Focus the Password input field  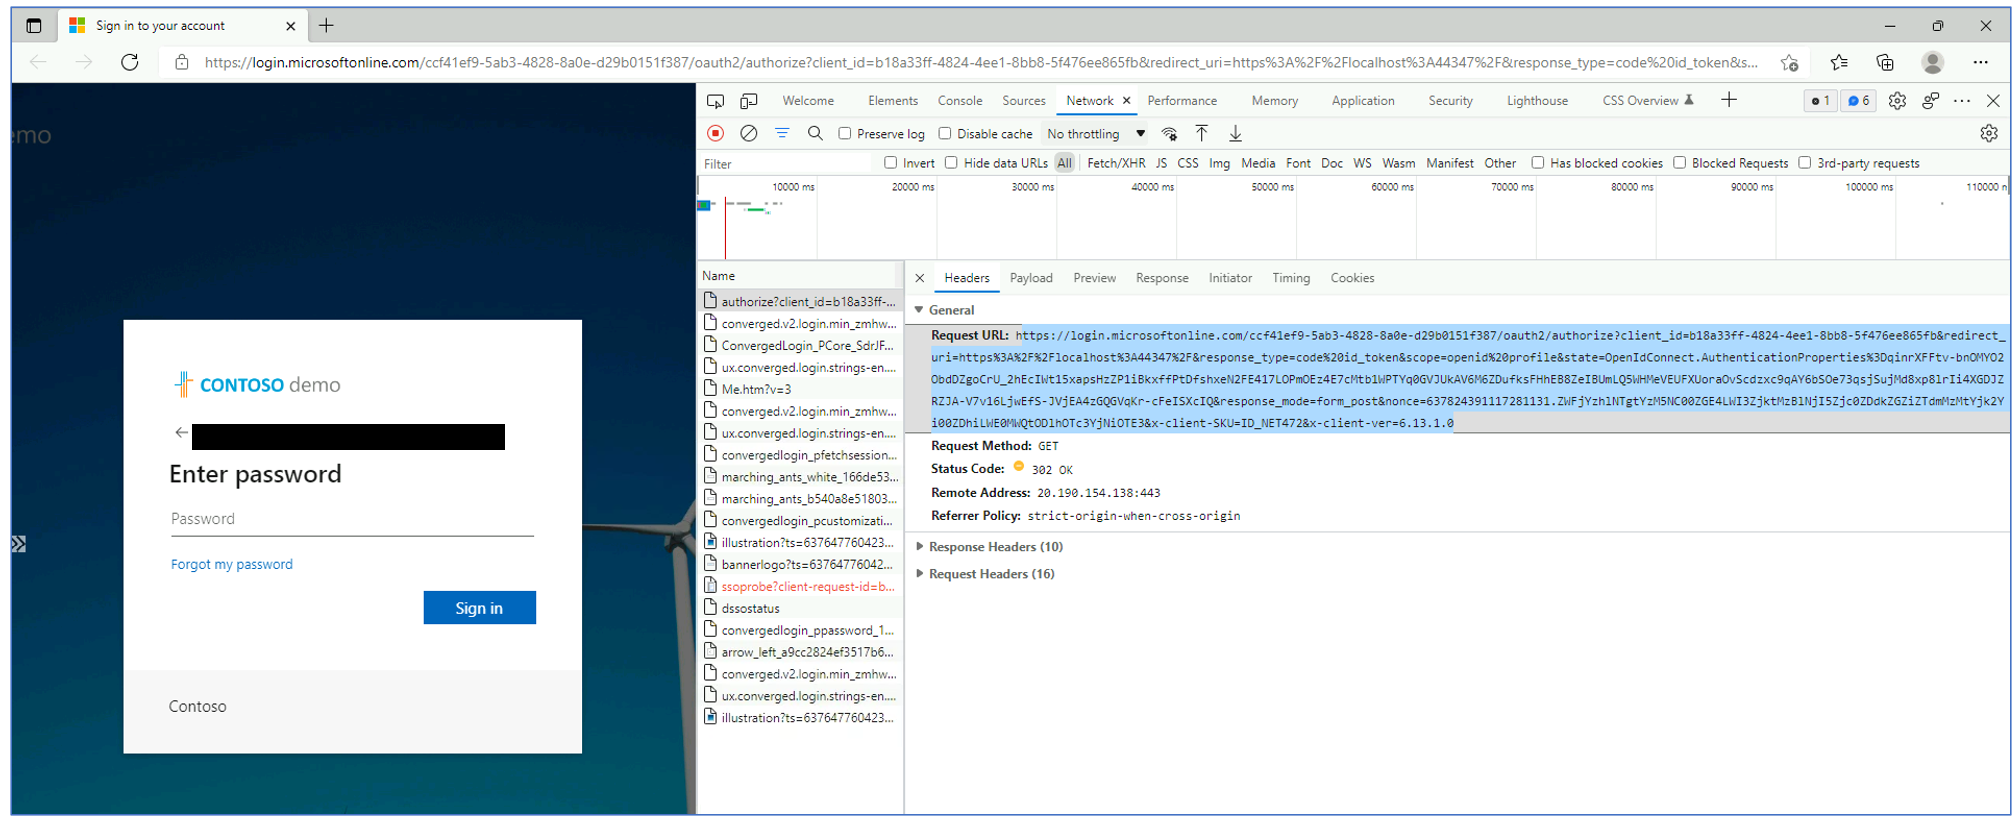(352, 519)
